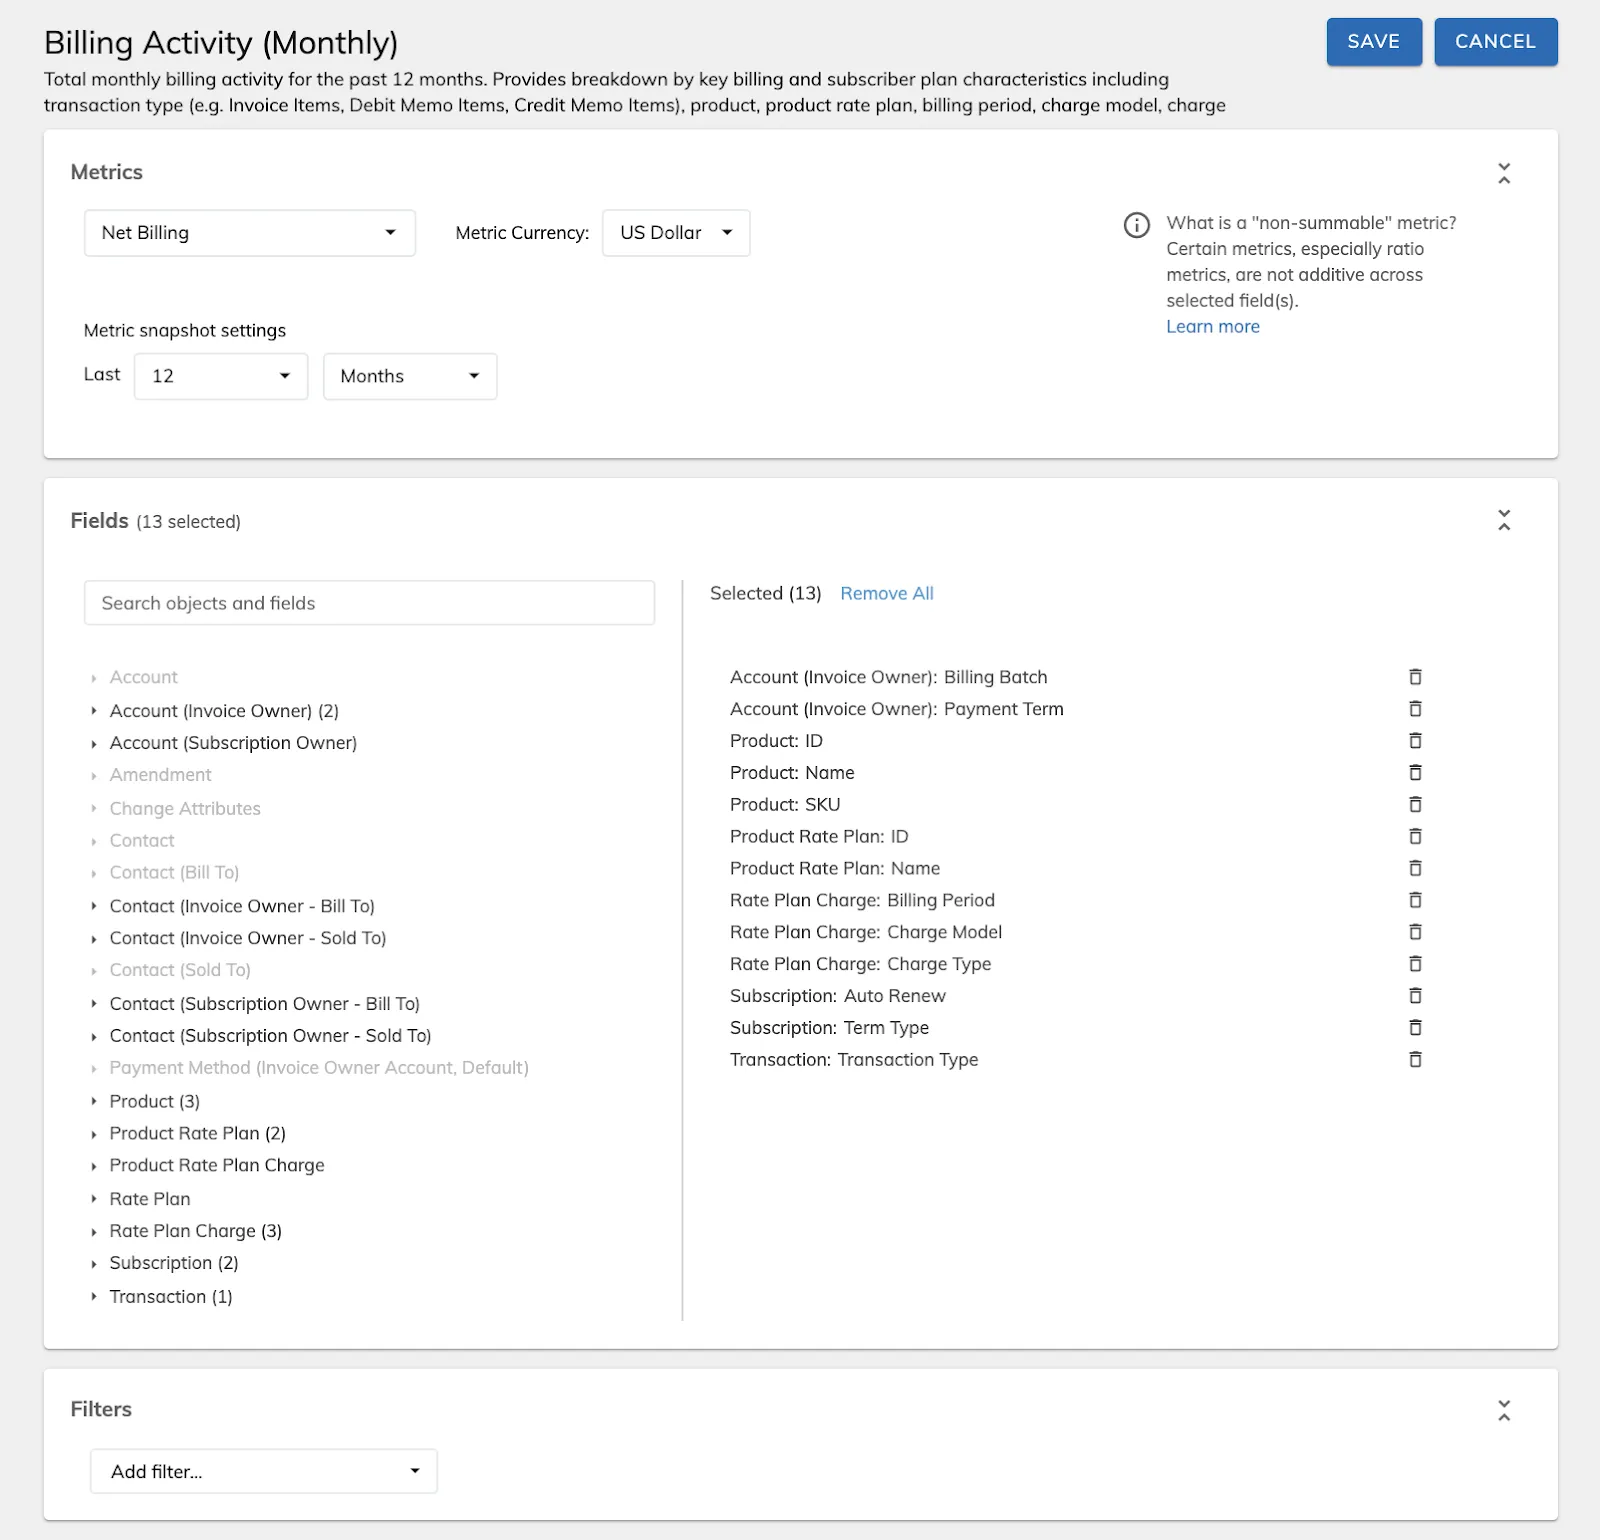Screen dimensions: 1600x1540
Task: Collapse the Metrics section
Action: tap(1504, 173)
